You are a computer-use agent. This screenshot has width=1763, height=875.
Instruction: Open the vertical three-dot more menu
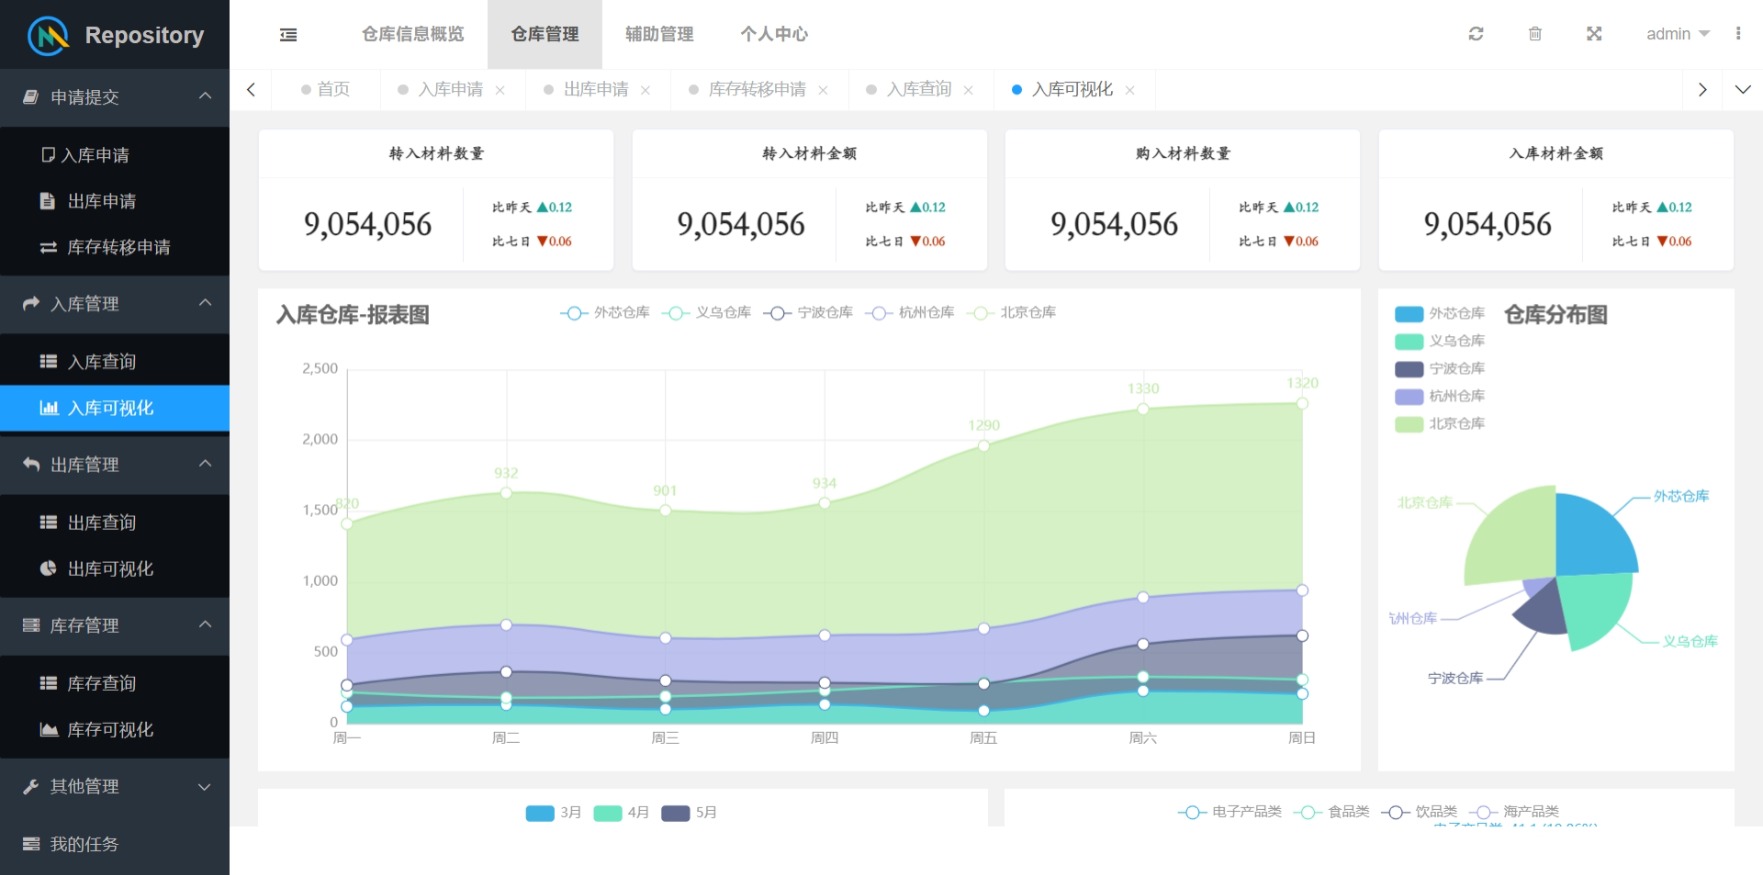1738,34
